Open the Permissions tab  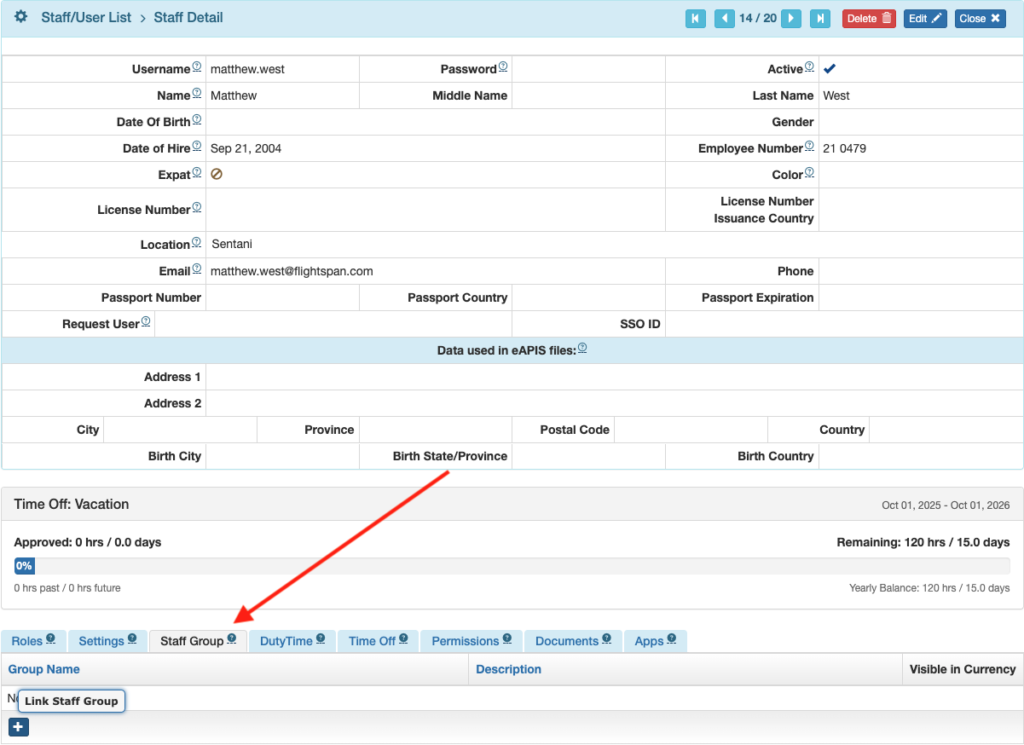471,641
